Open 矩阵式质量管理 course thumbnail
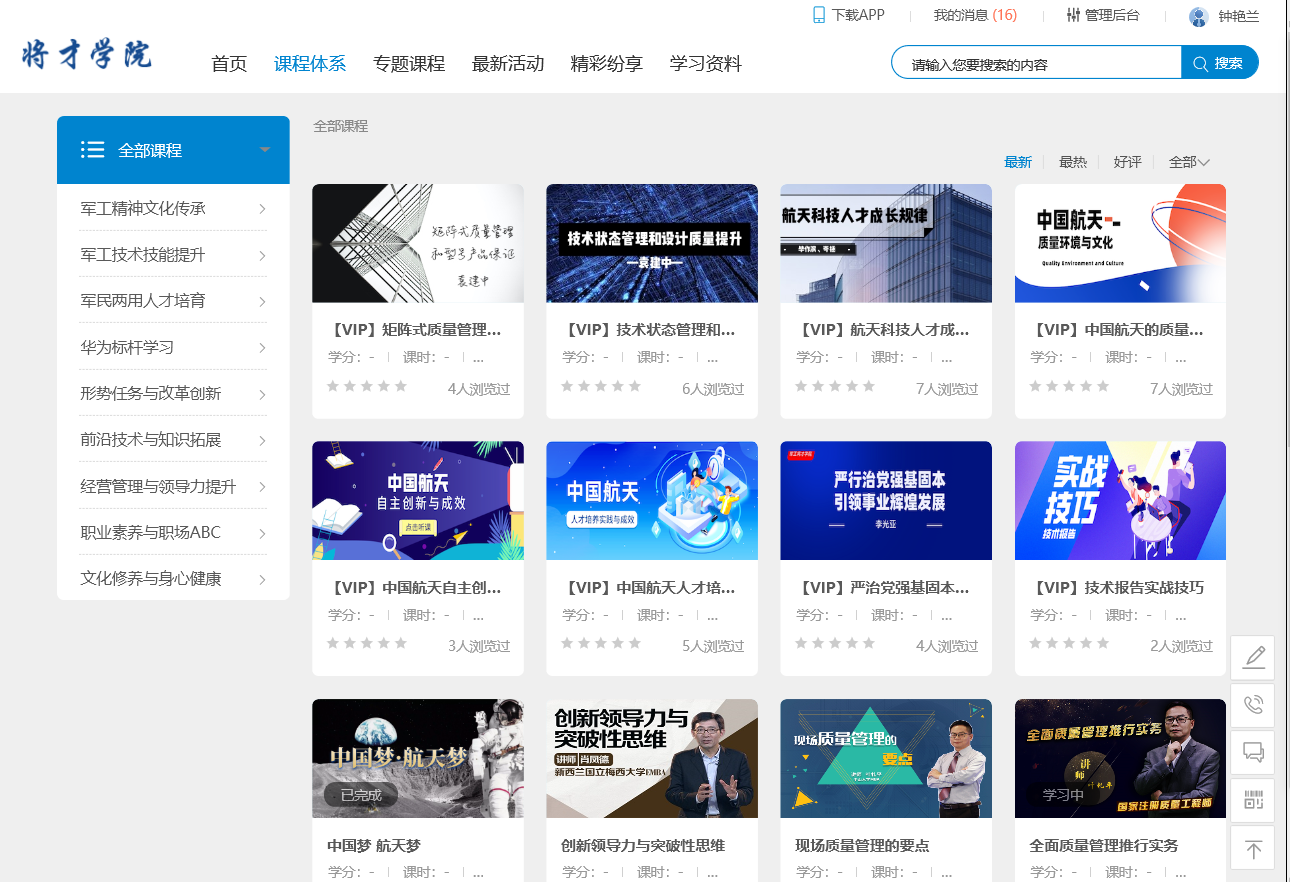 click(418, 243)
